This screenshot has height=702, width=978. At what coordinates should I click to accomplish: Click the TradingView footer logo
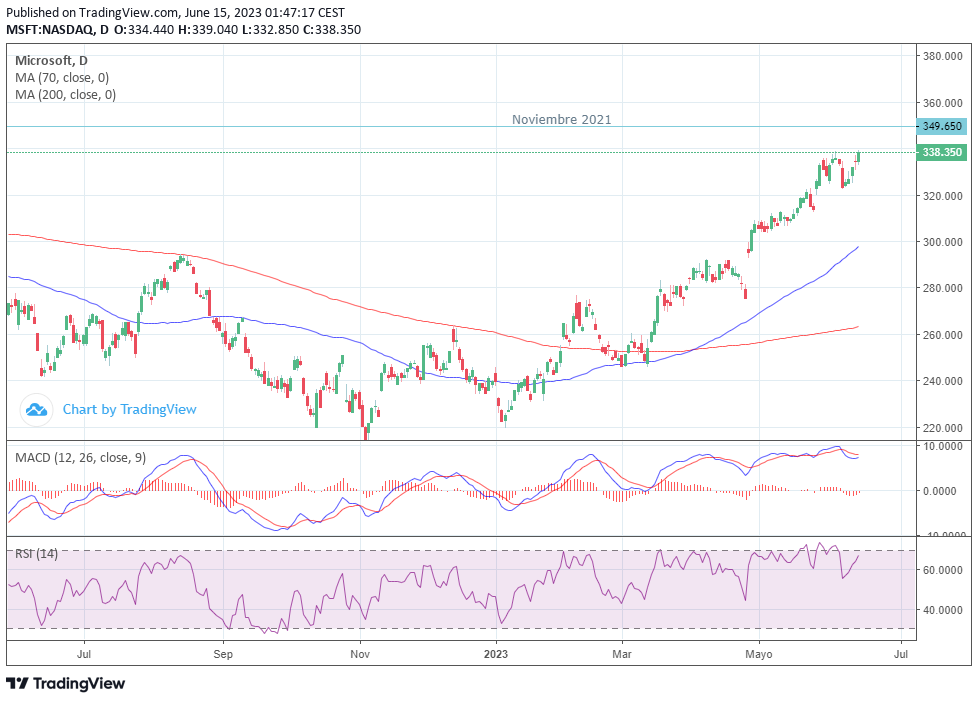pyautogui.click(x=65, y=683)
